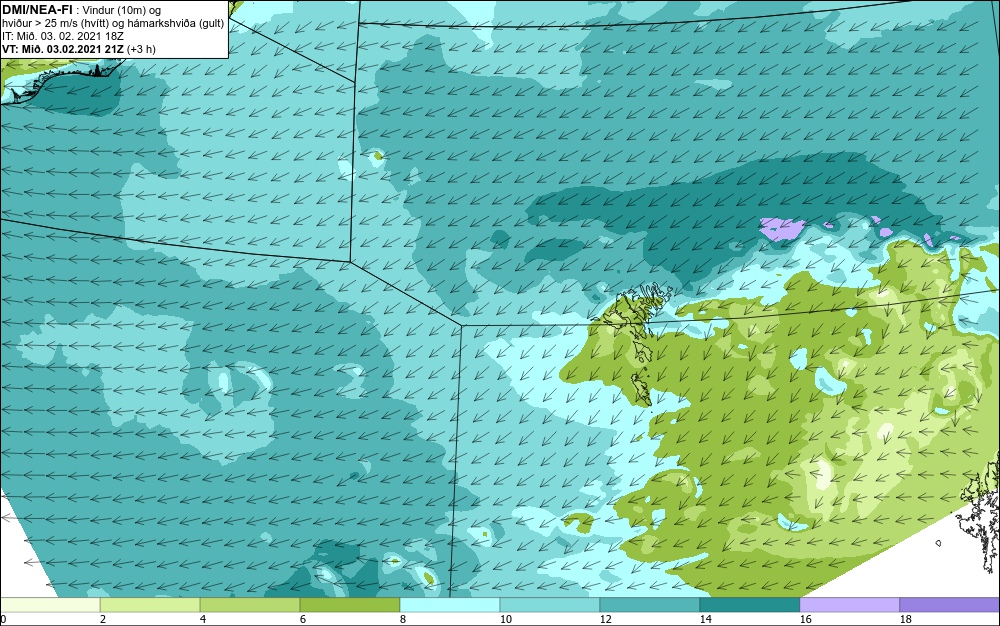
Task: Click the small island outline near bottom-right coast
Action: coord(938,543)
